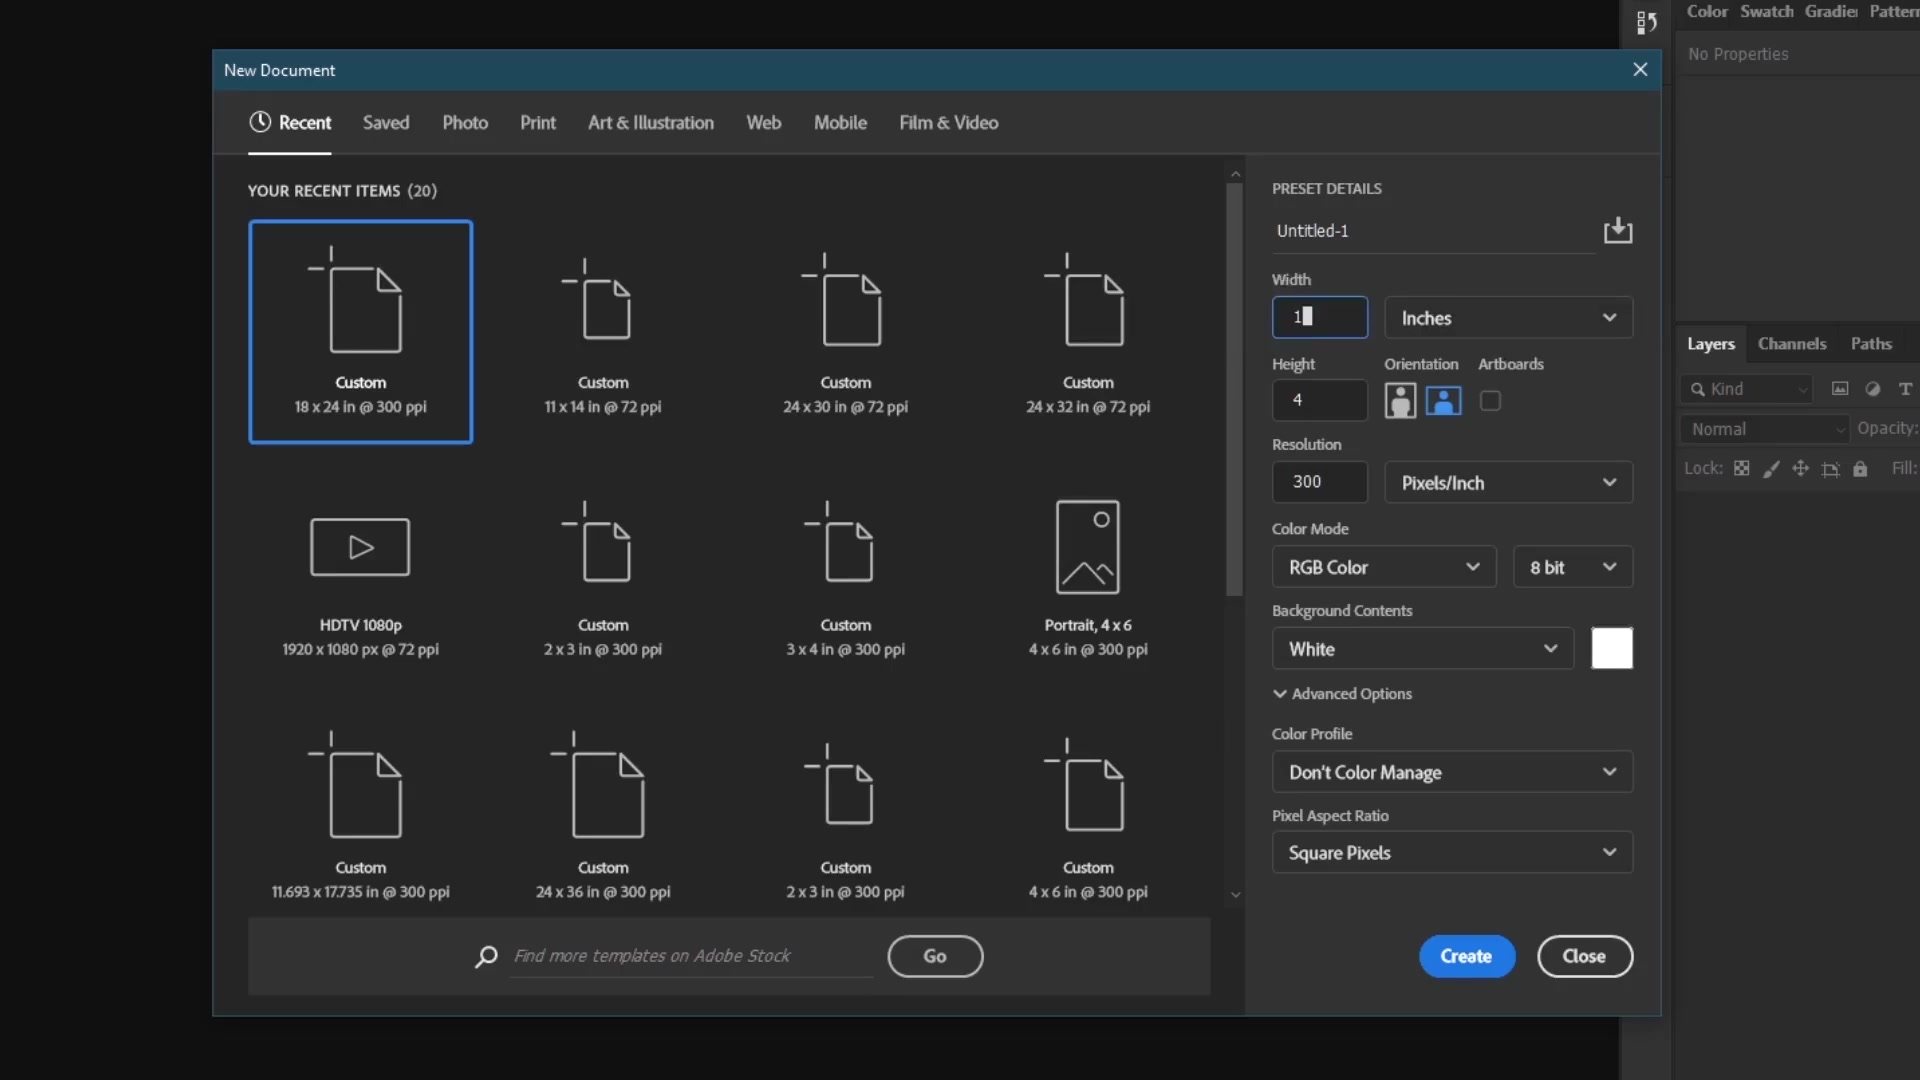
Task: Switch to the Film & Video tab
Action: (x=948, y=122)
